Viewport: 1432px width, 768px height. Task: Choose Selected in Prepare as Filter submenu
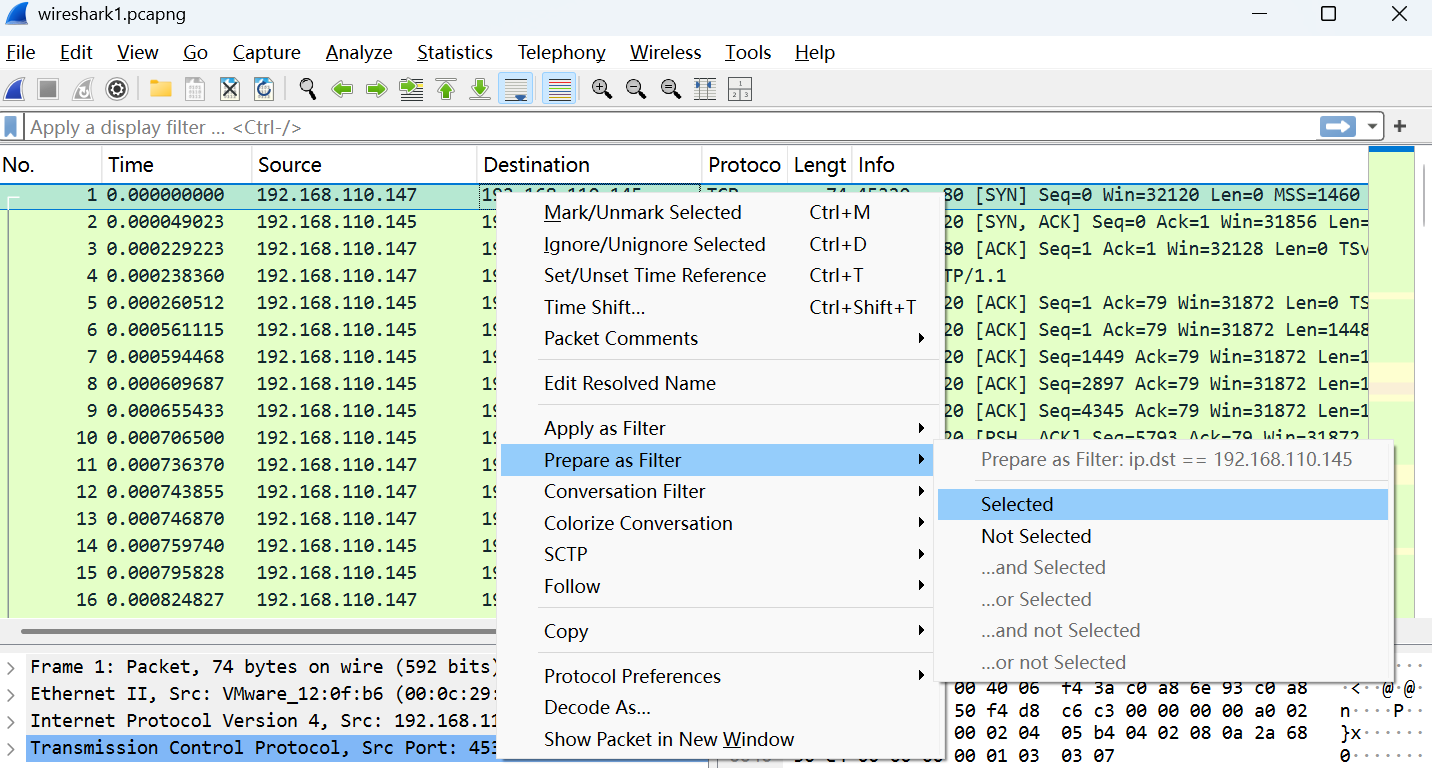coord(1017,505)
